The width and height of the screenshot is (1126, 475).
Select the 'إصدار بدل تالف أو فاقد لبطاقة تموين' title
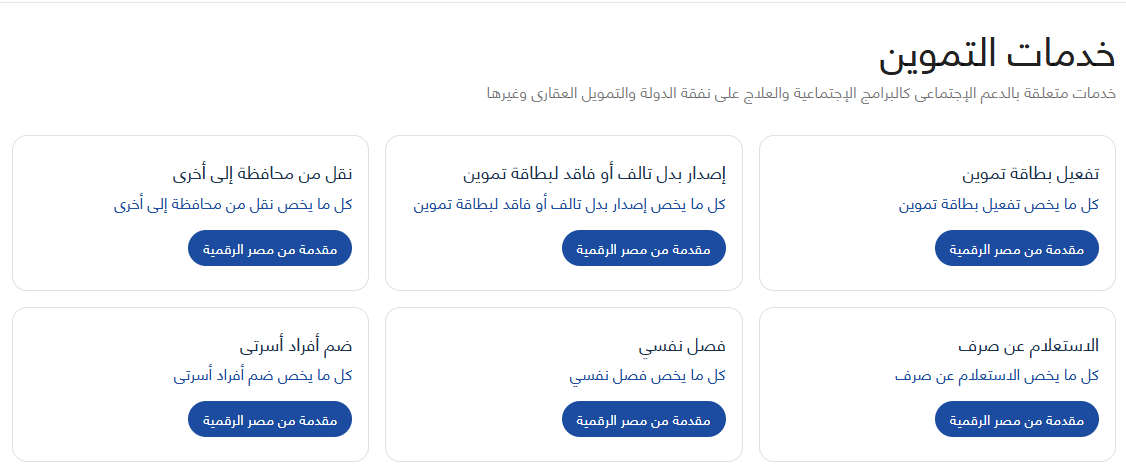click(x=594, y=175)
